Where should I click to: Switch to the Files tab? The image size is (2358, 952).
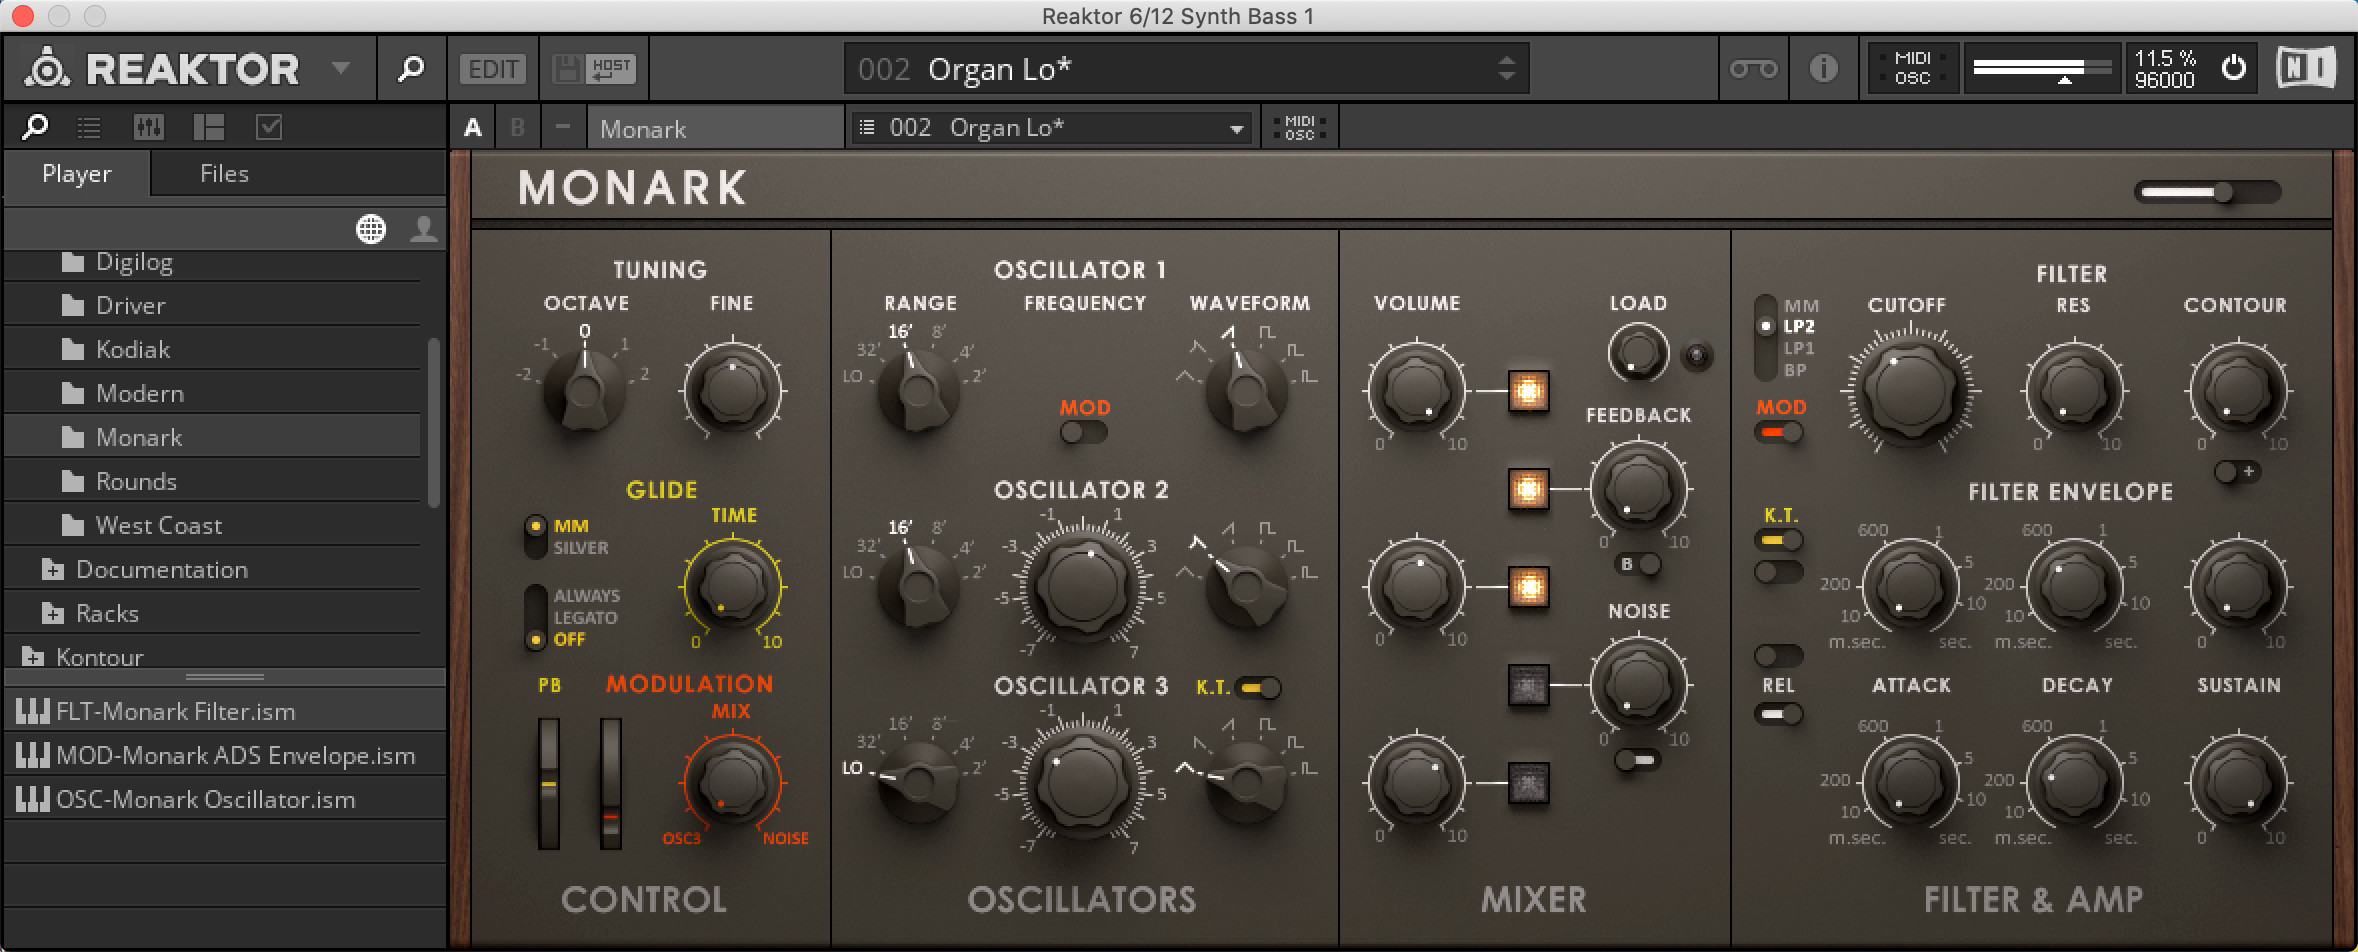tap(224, 174)
